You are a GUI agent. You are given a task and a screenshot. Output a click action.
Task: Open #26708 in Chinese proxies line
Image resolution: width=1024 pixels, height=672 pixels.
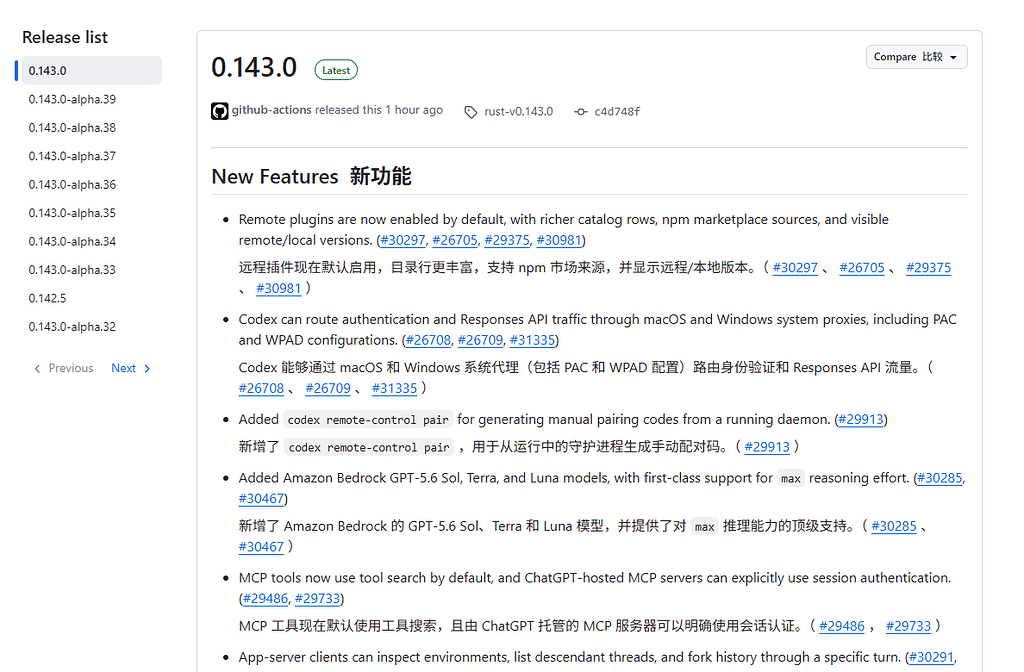(x=261, y=389)
